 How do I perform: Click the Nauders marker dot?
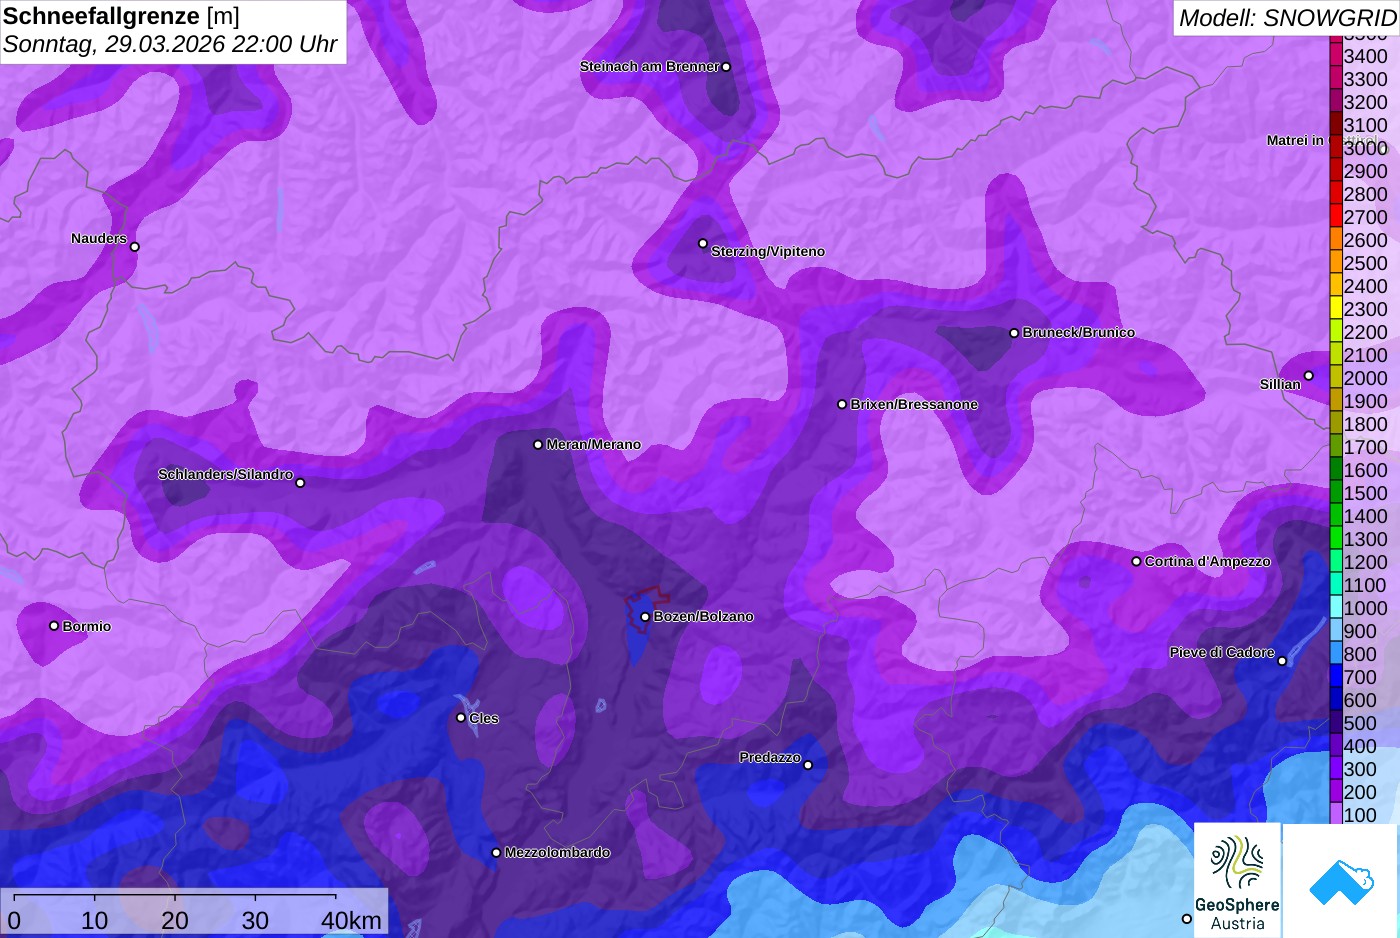pos(135,247)
